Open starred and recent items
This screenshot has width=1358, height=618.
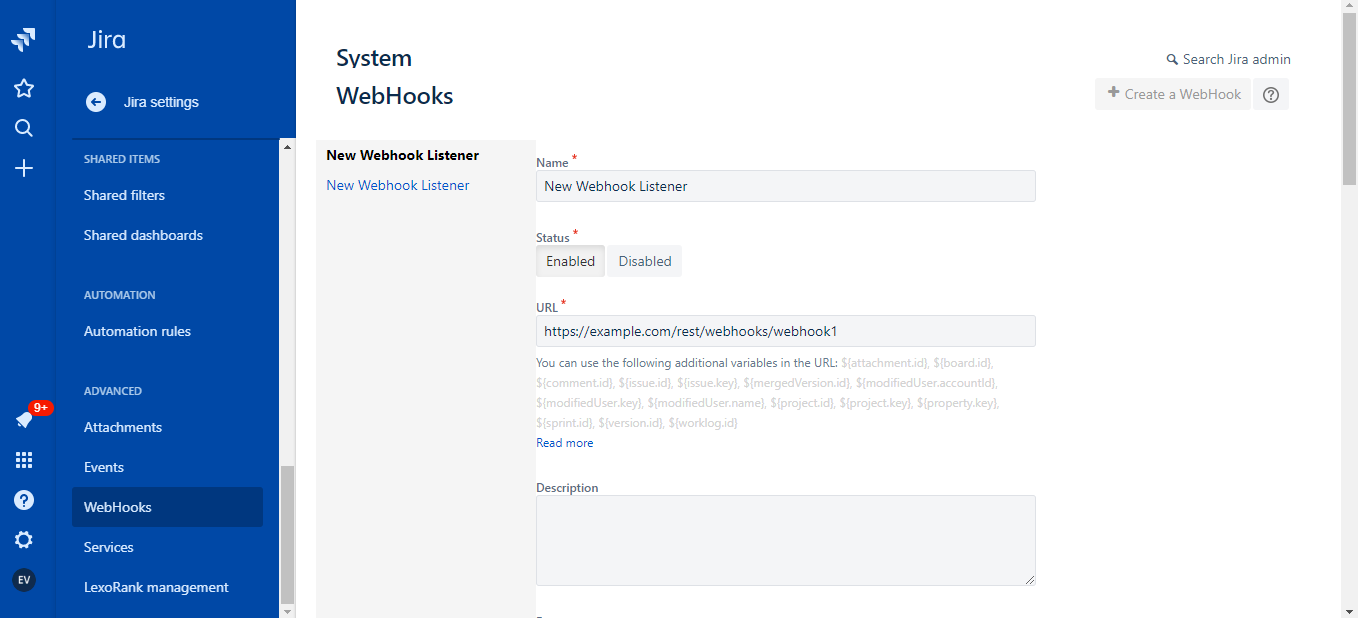24,88
